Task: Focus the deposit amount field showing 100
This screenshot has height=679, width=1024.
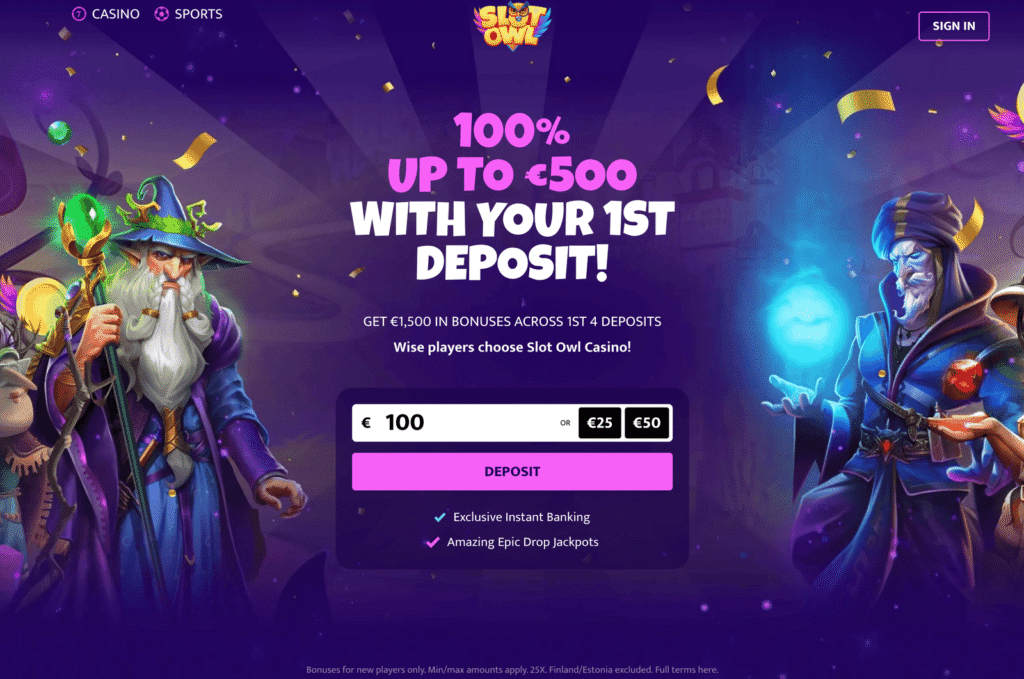Action: point(457,423)
